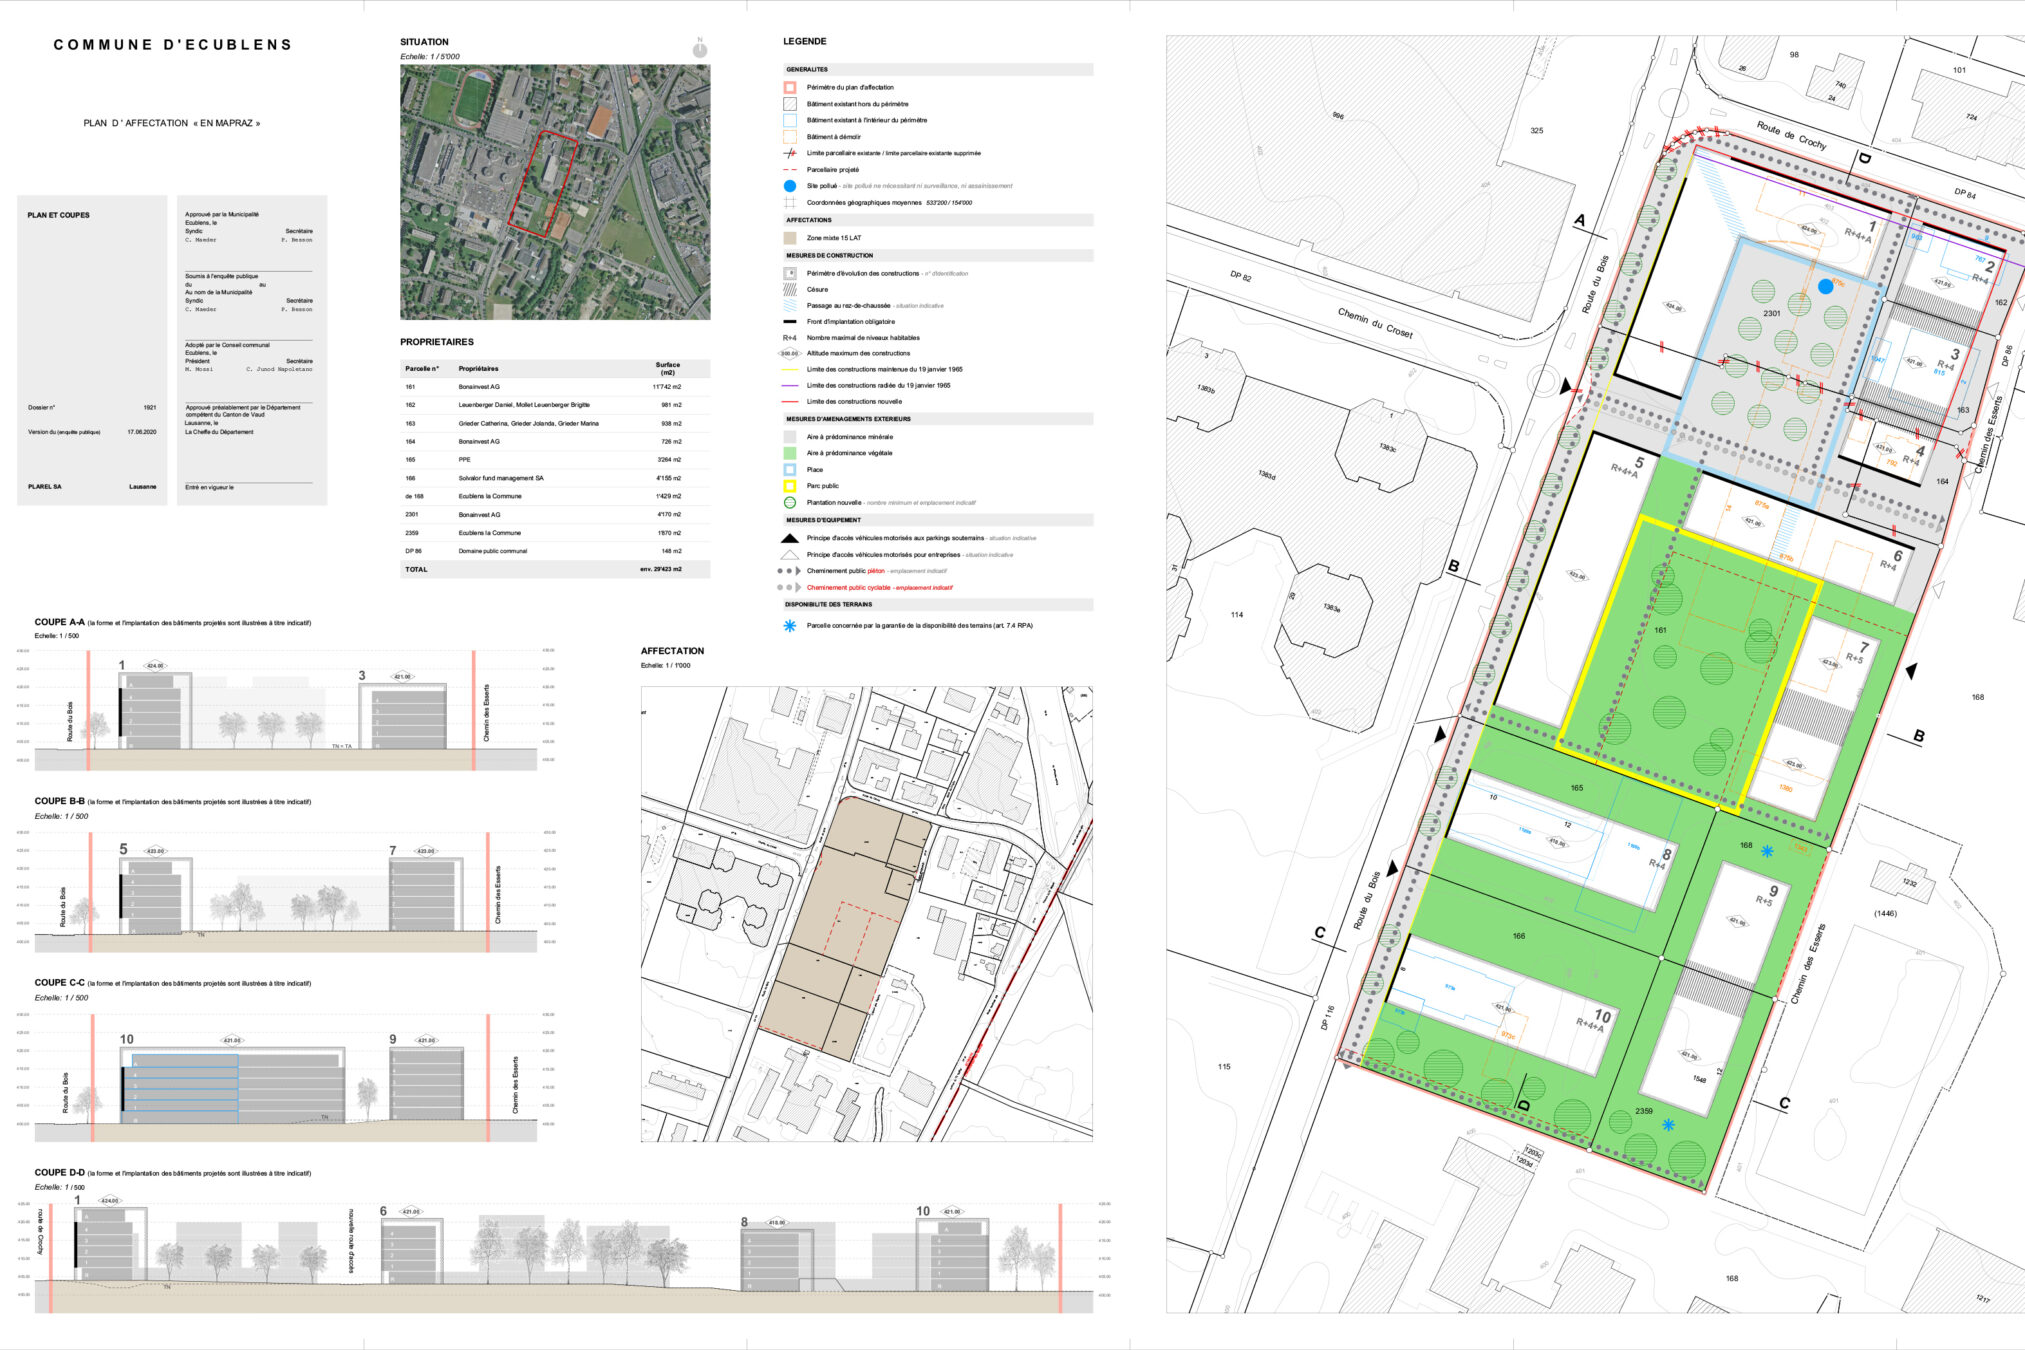Click the COUPE A-A section drawing

(286, 710)
